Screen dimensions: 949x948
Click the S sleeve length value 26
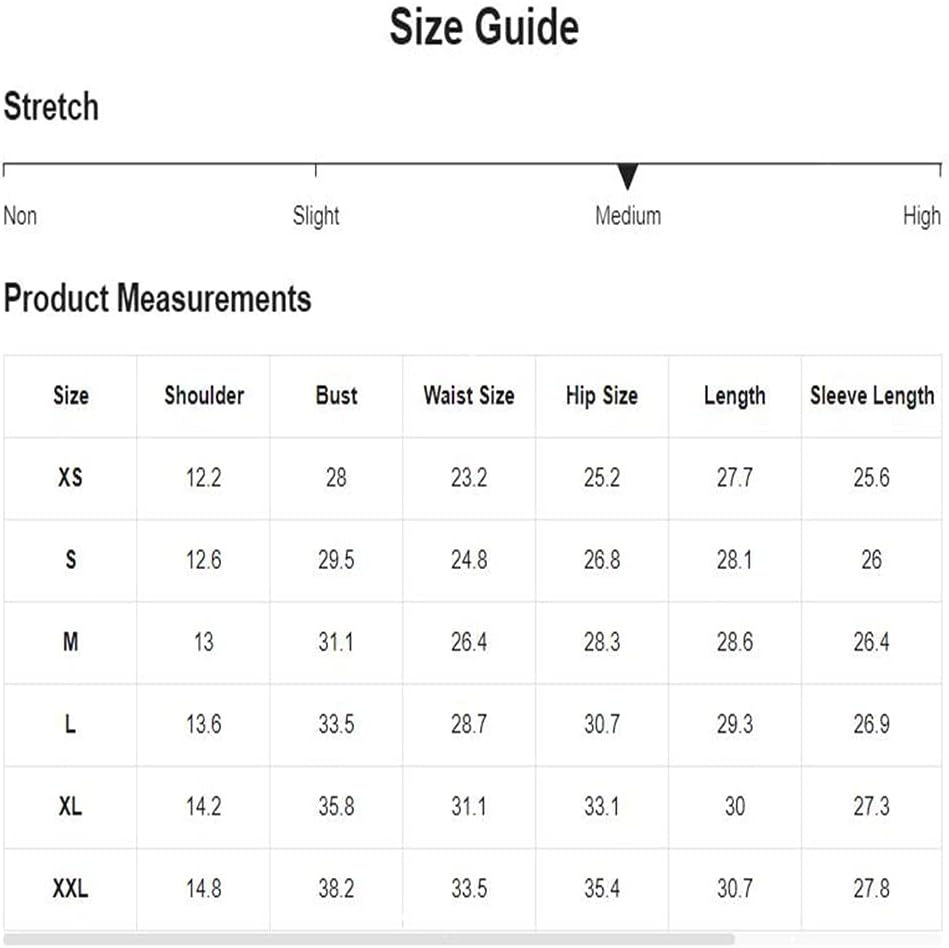[872, 560]
